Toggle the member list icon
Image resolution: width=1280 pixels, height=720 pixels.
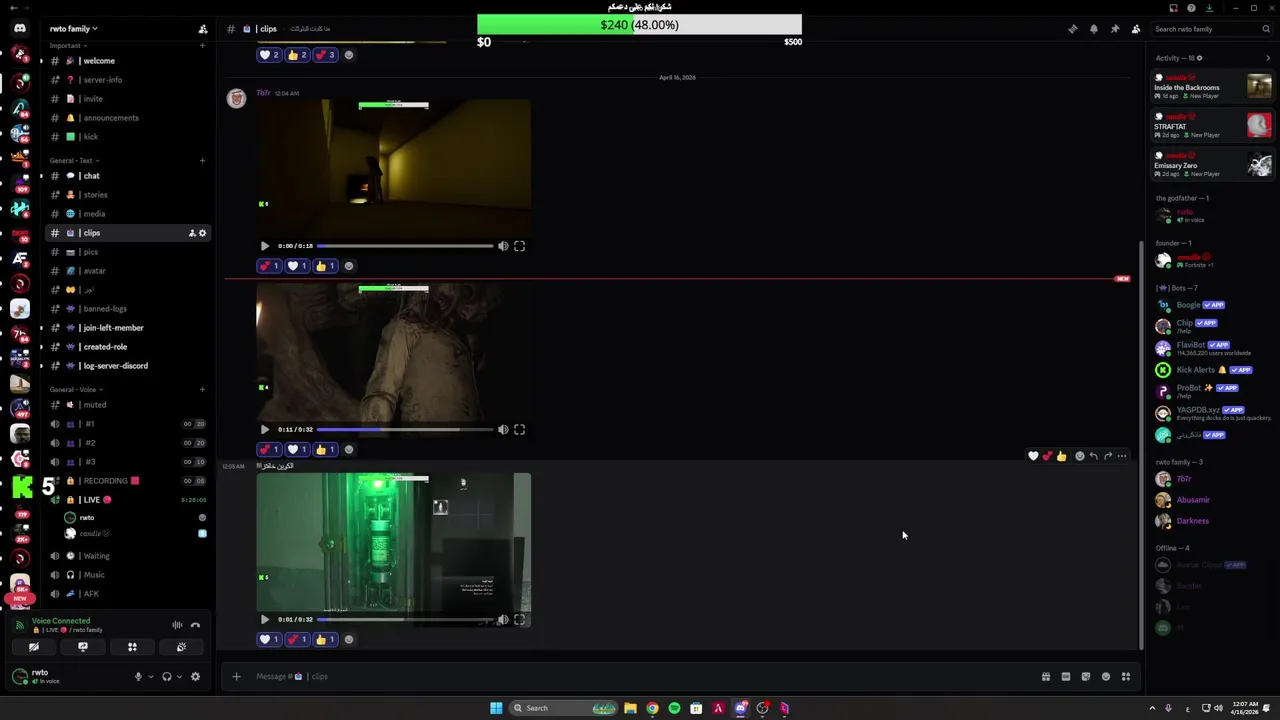(1136, 29)
